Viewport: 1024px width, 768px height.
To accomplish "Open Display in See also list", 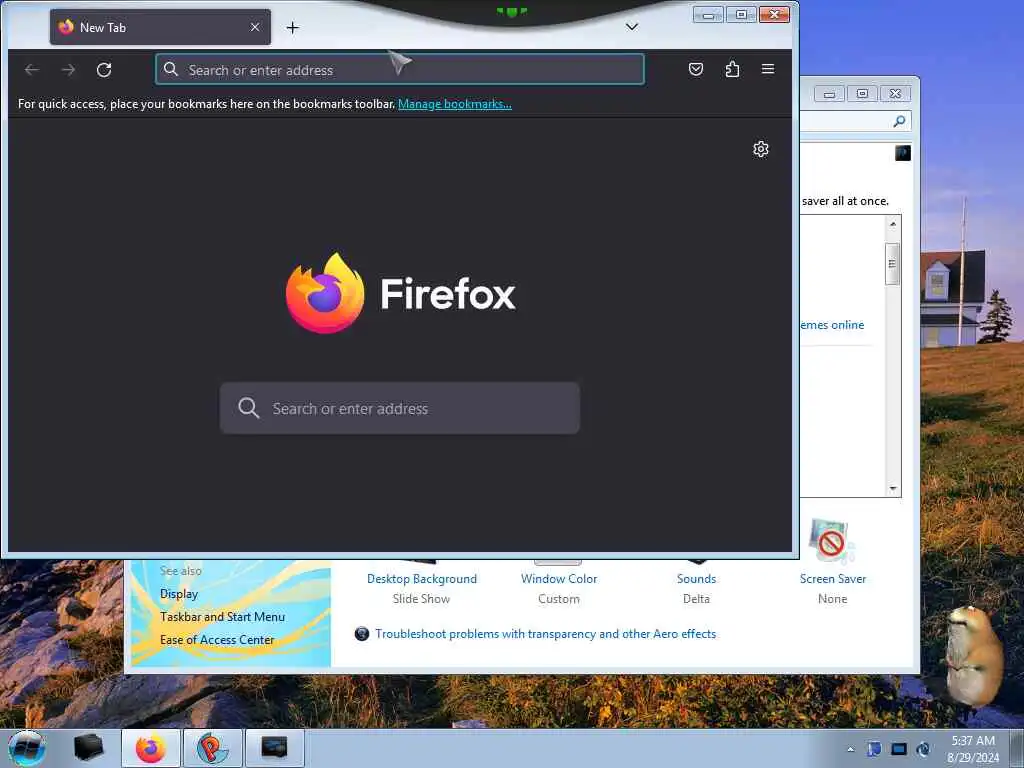I will coord(179,594).
